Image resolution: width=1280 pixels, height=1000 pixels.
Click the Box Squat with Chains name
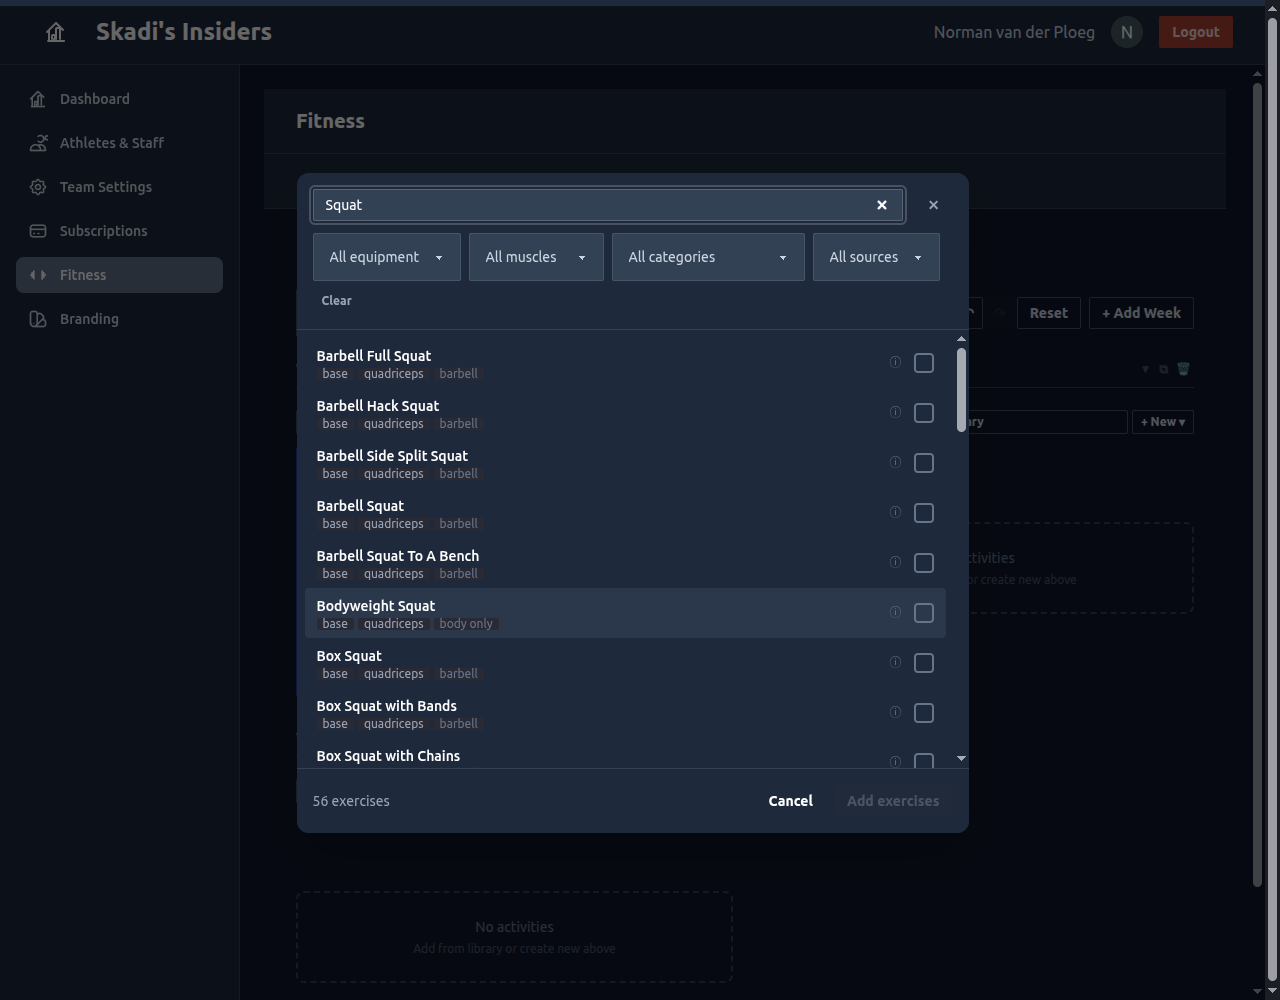[388, 756]
